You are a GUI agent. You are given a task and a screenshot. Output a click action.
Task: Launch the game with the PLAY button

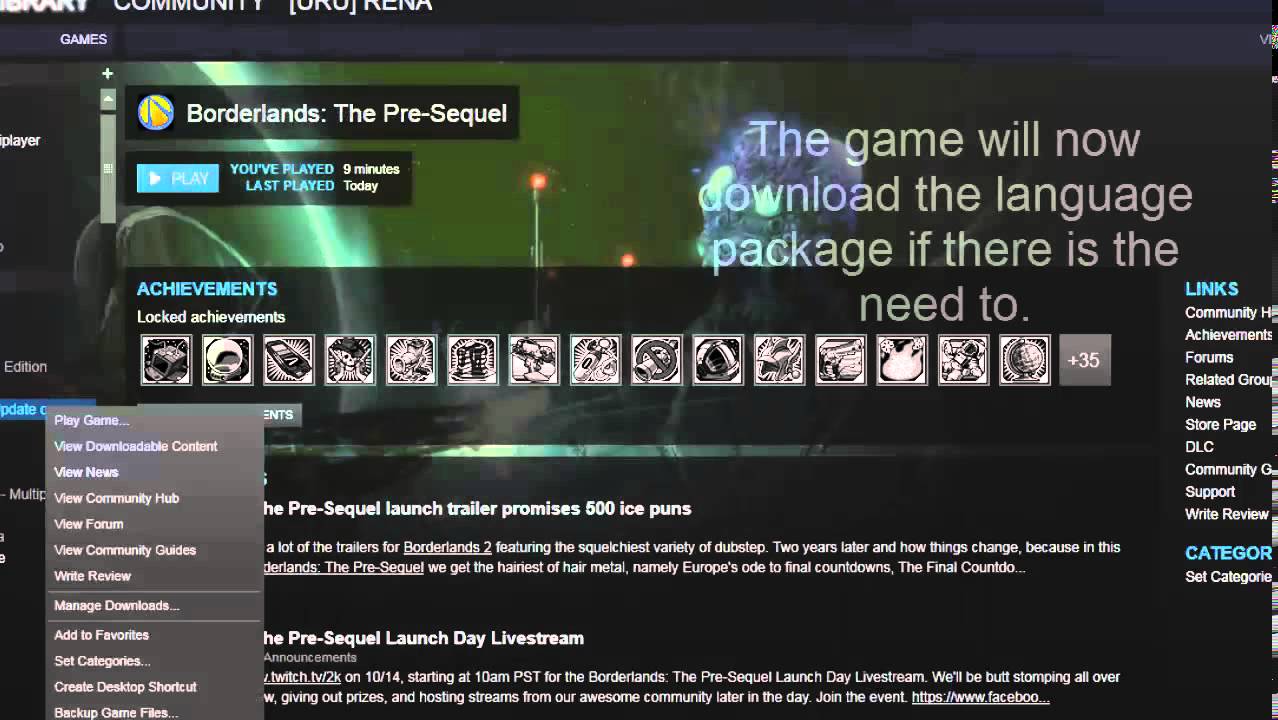tap(178, 178)
